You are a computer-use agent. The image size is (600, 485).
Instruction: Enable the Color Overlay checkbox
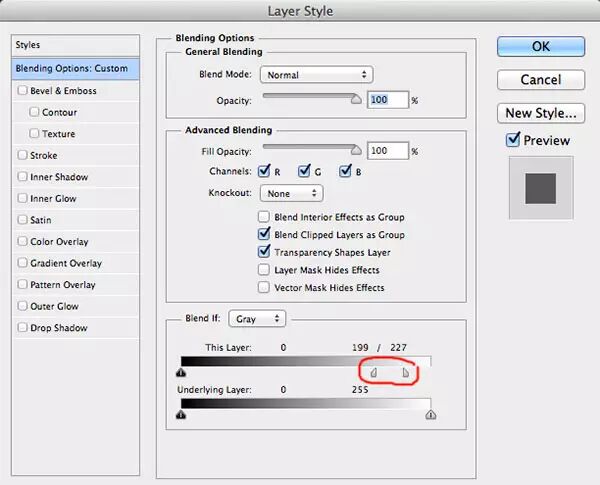[x=23, y=241]
